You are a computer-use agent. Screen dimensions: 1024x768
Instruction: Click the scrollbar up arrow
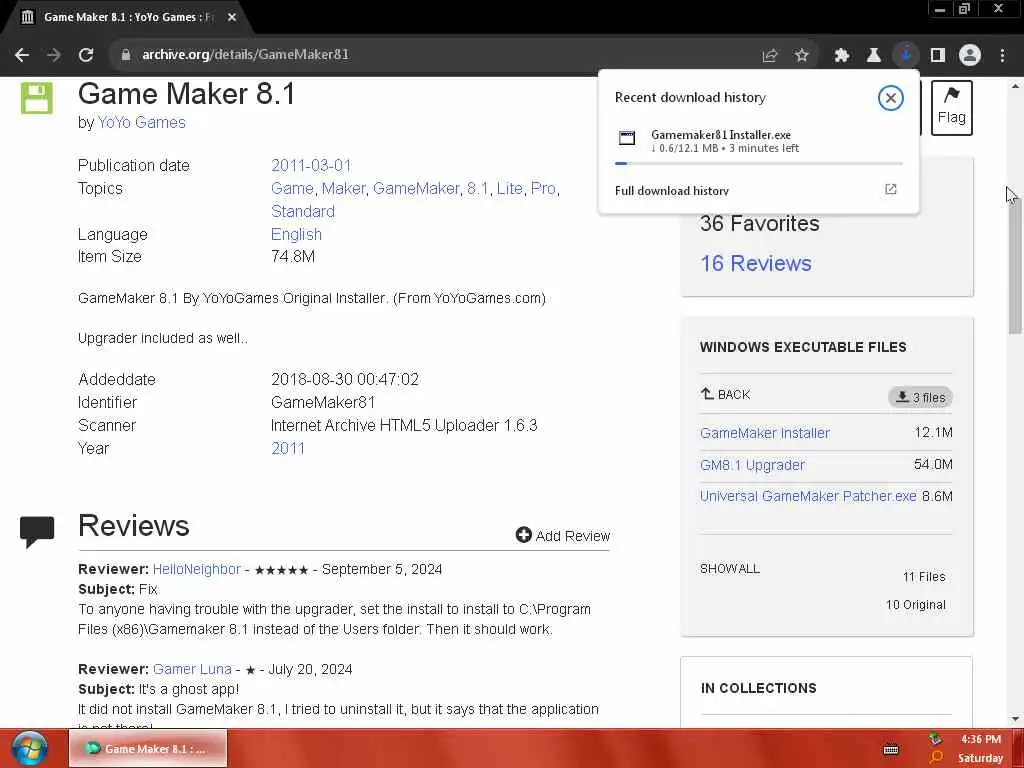click(x=1014, y=86)
